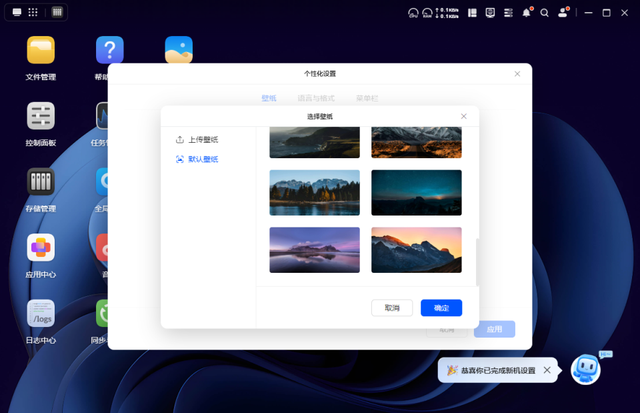Choose the lake with pine trees wallpaper
640x413 pixels.
click(x=315, y=193)
